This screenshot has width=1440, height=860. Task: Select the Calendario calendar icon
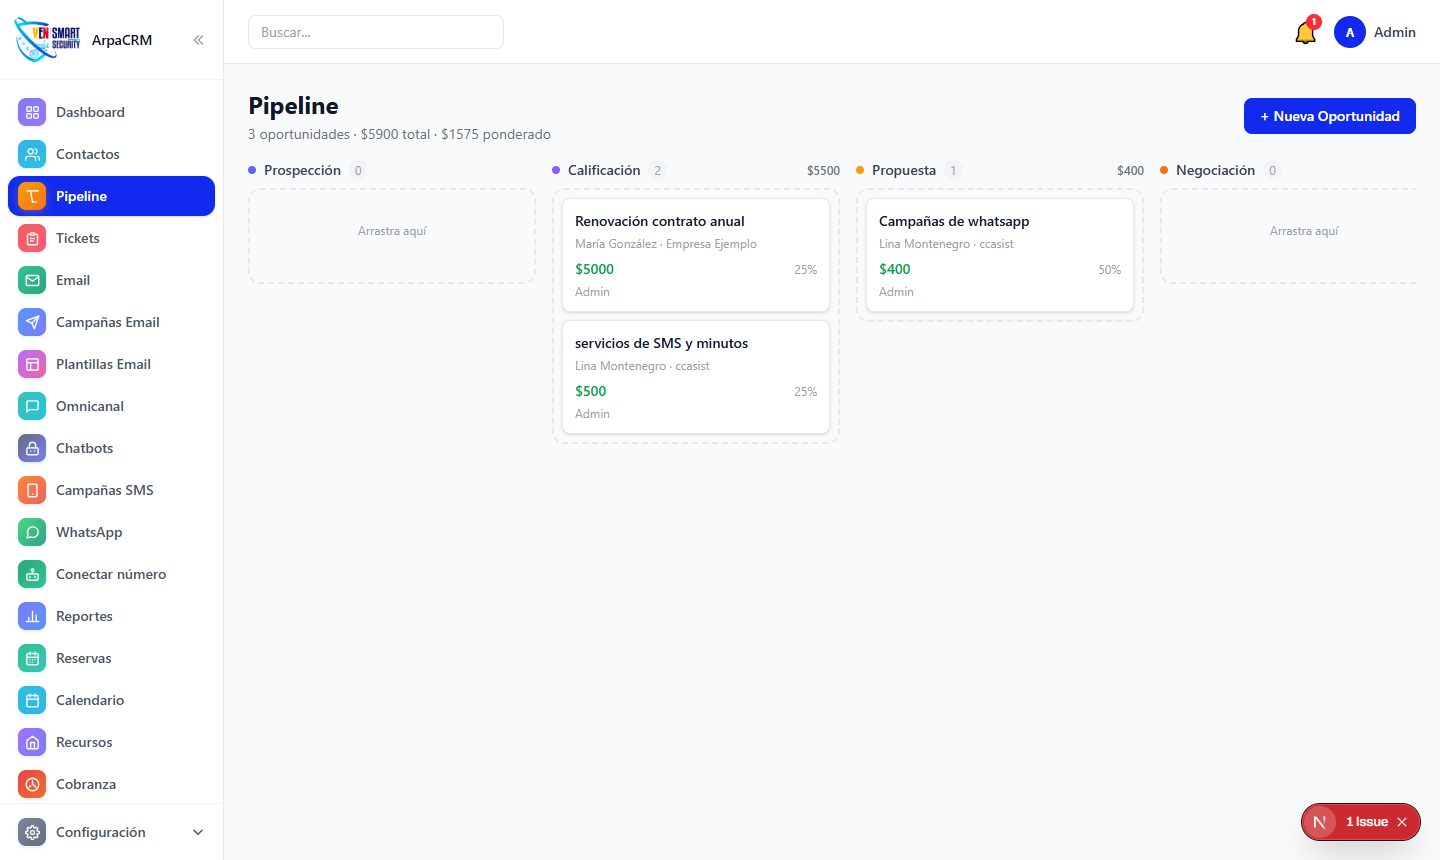(32, 700)
